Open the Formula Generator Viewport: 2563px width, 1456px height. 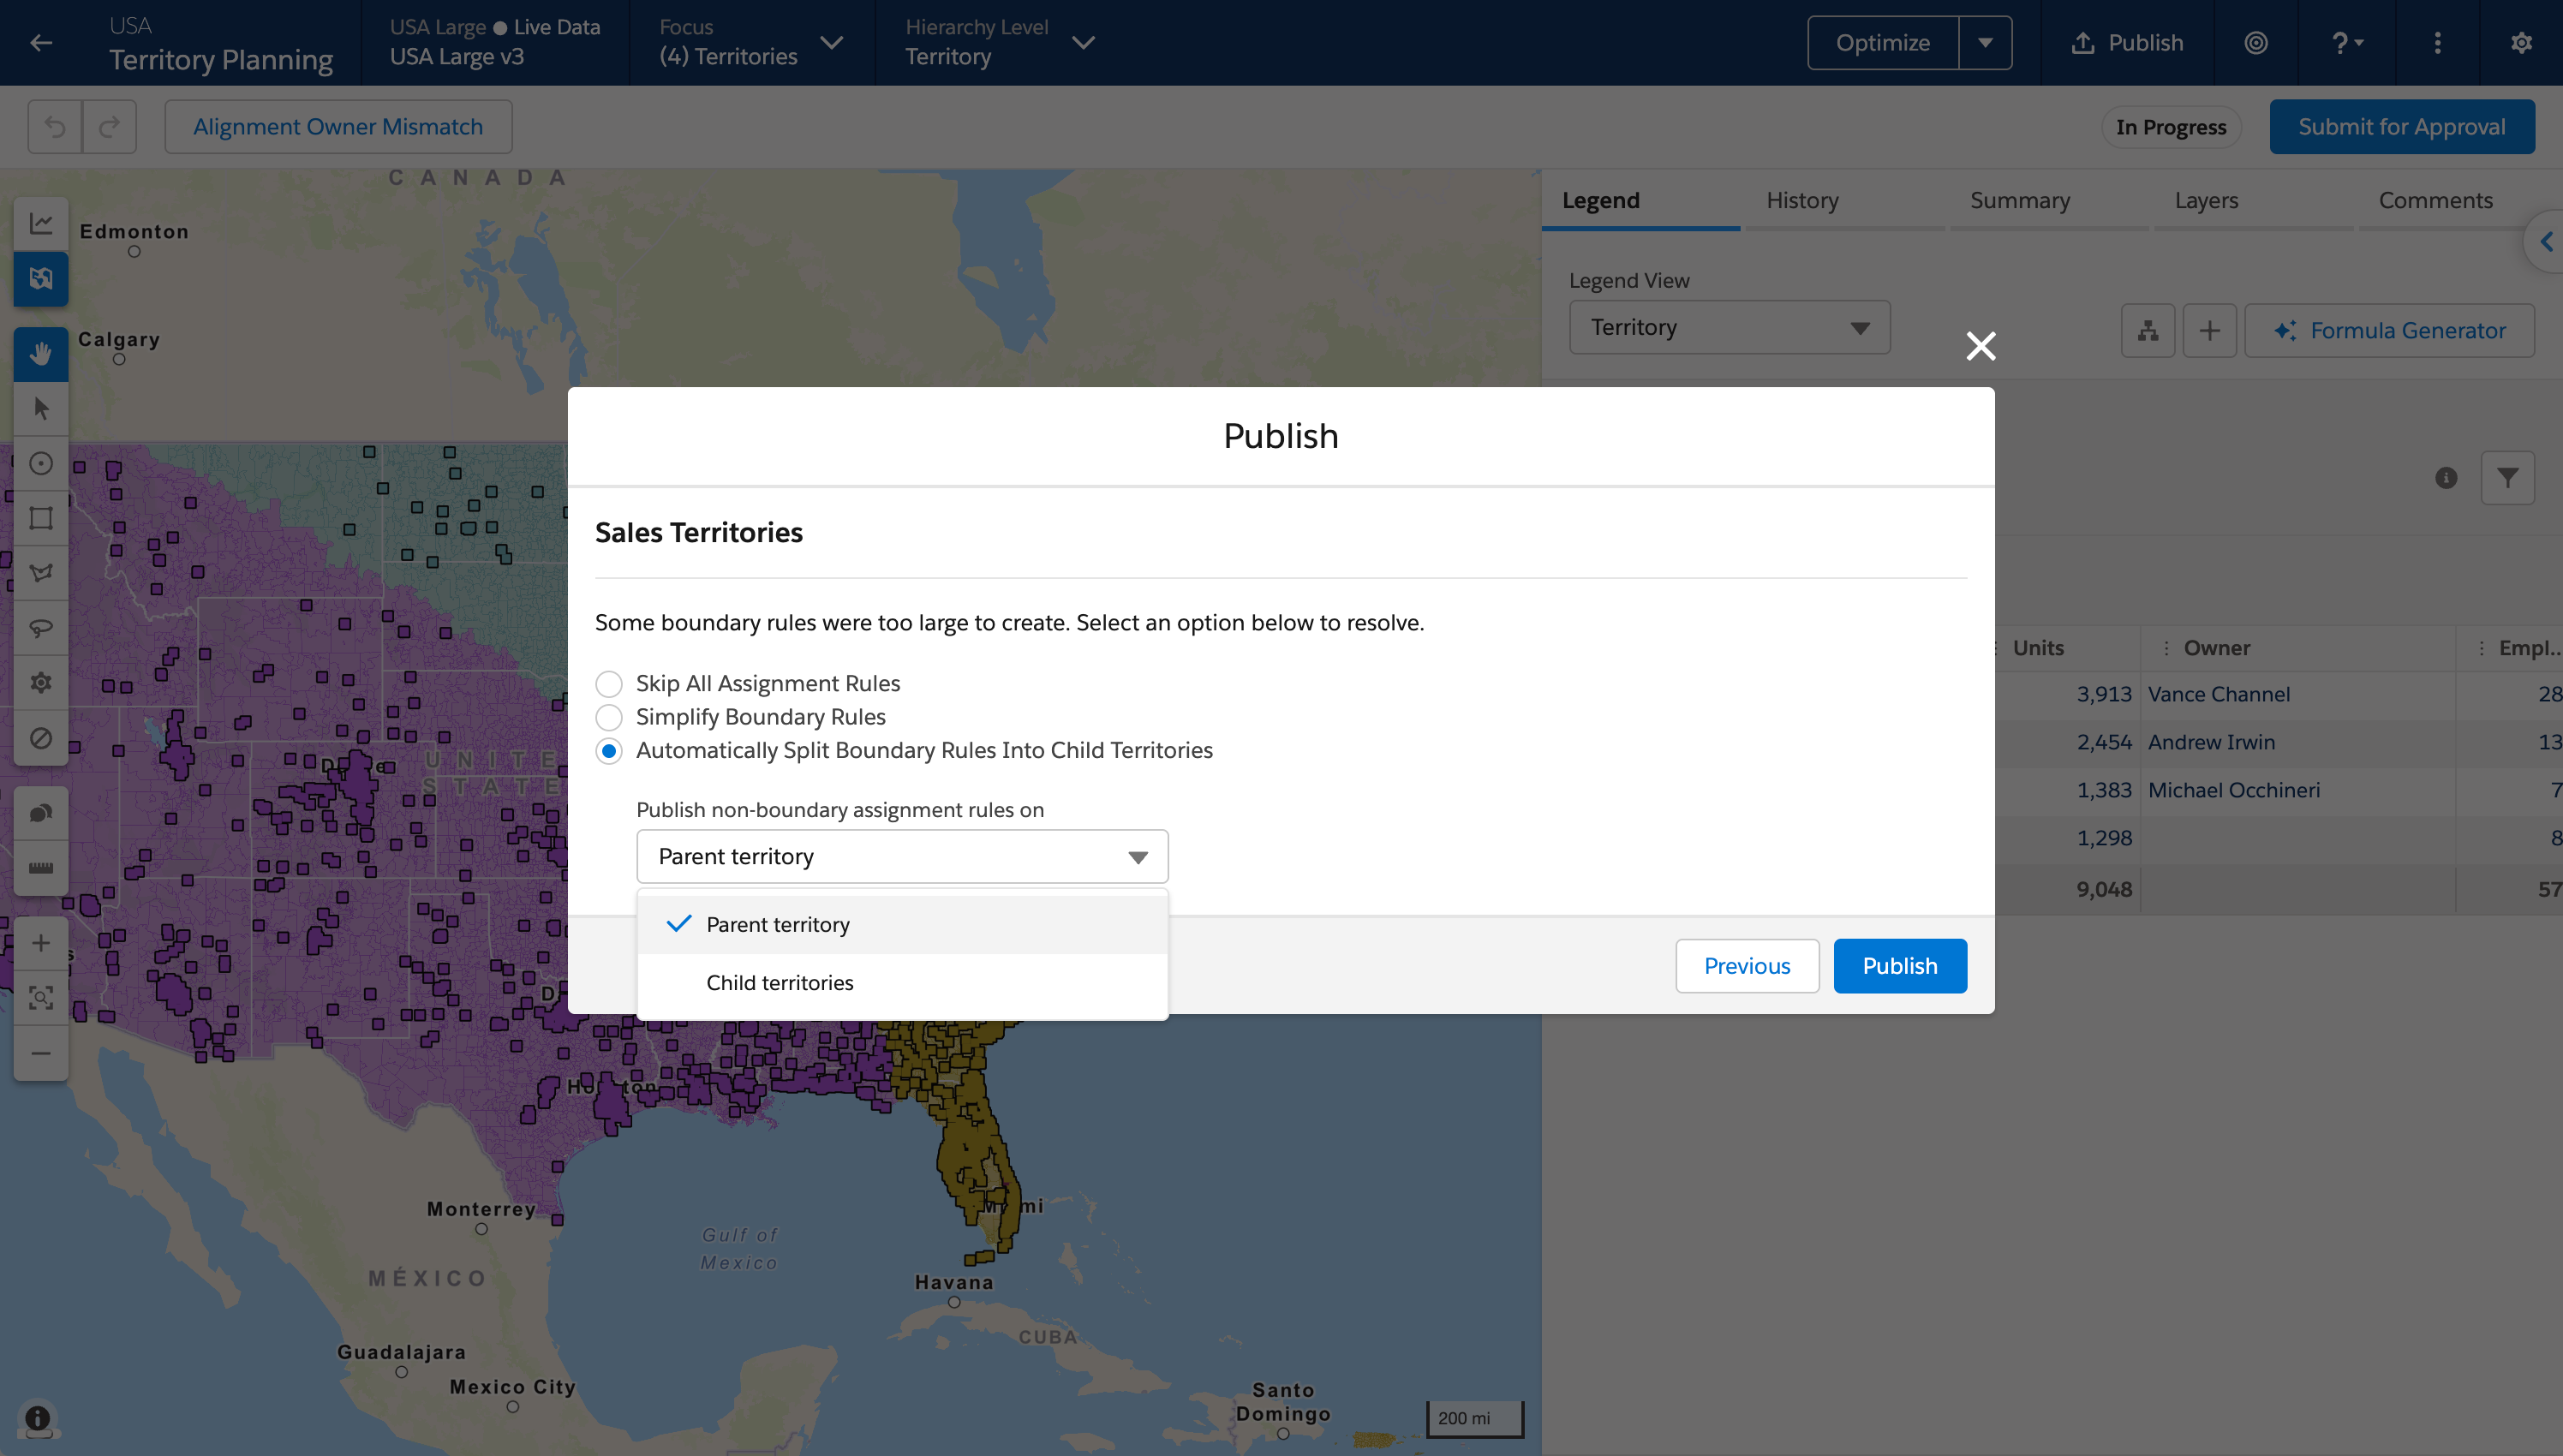[x=2389, y=331]
